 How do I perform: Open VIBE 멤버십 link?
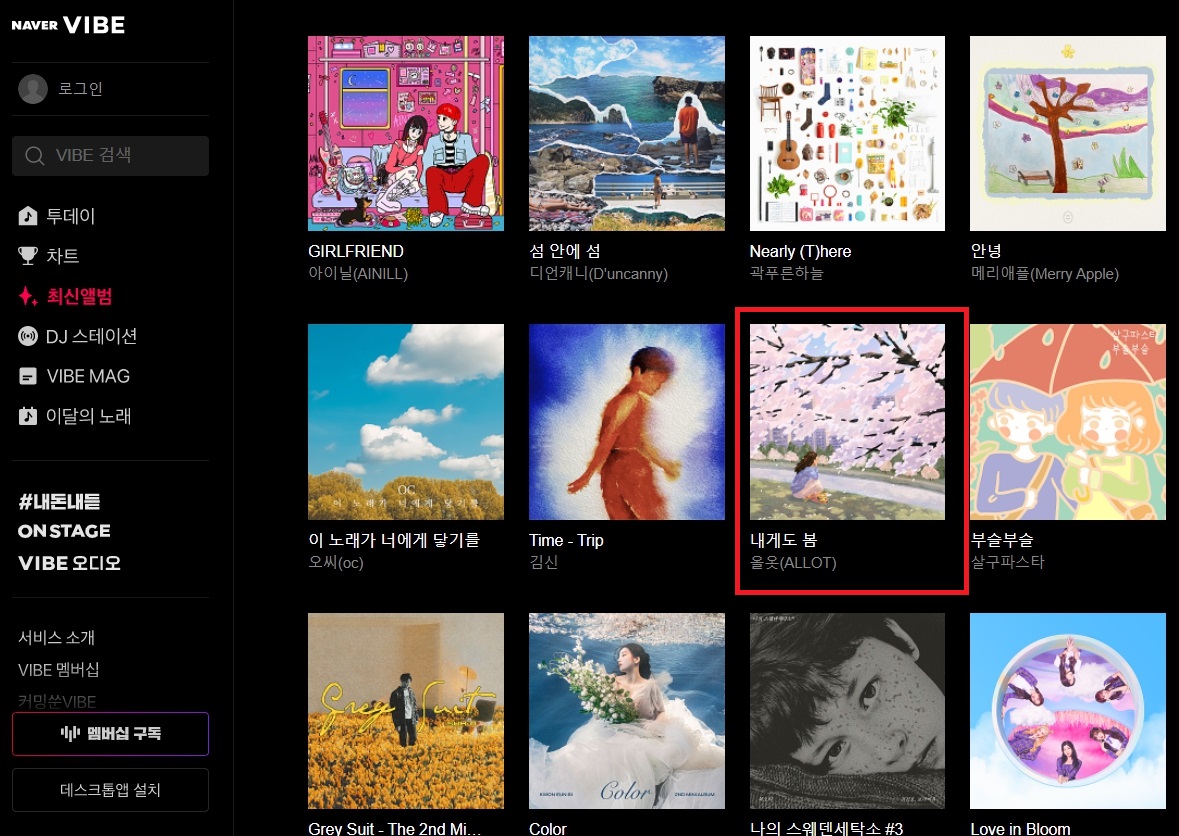[x=59, y=670]
